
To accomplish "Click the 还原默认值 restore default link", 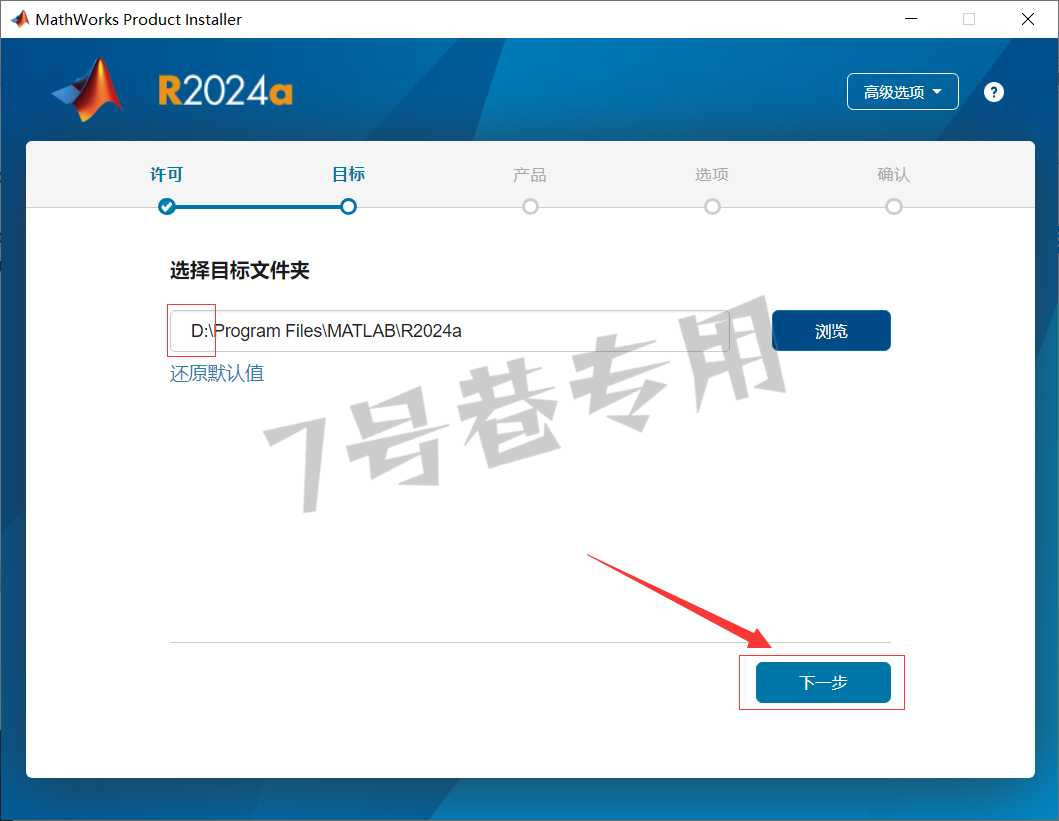I will [217, 373].
